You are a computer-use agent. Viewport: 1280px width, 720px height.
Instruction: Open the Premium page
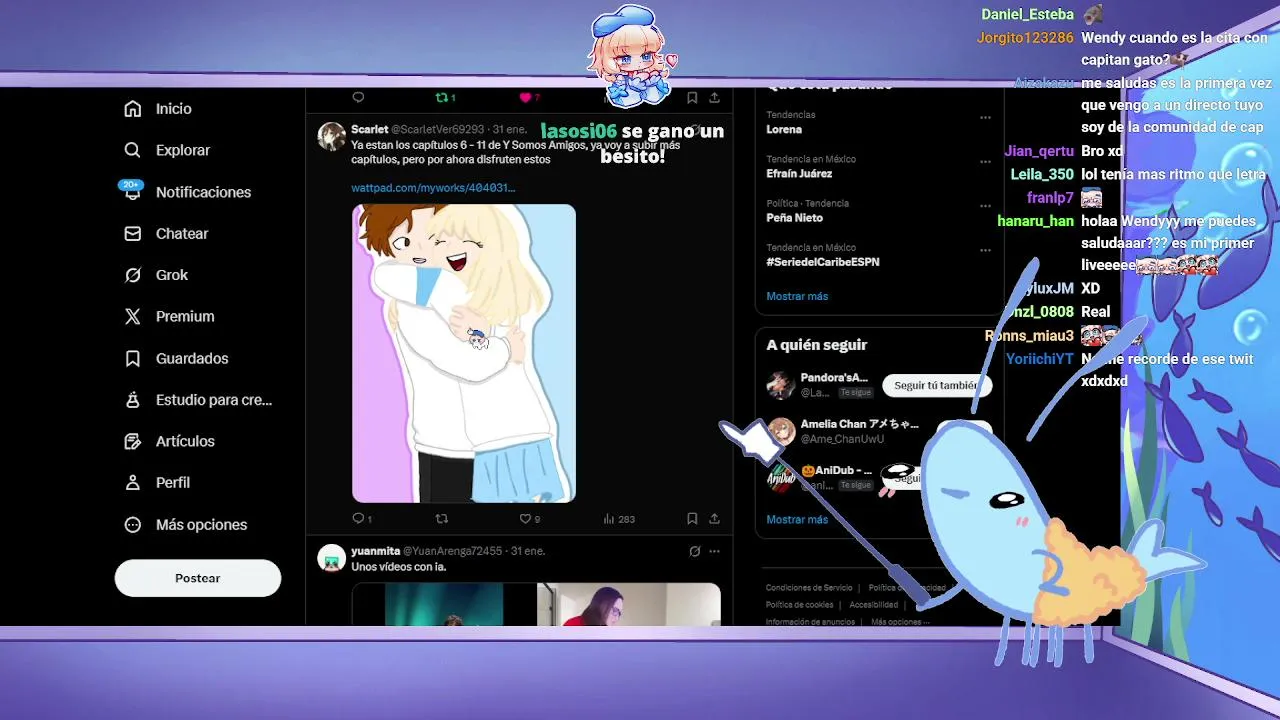169,316
